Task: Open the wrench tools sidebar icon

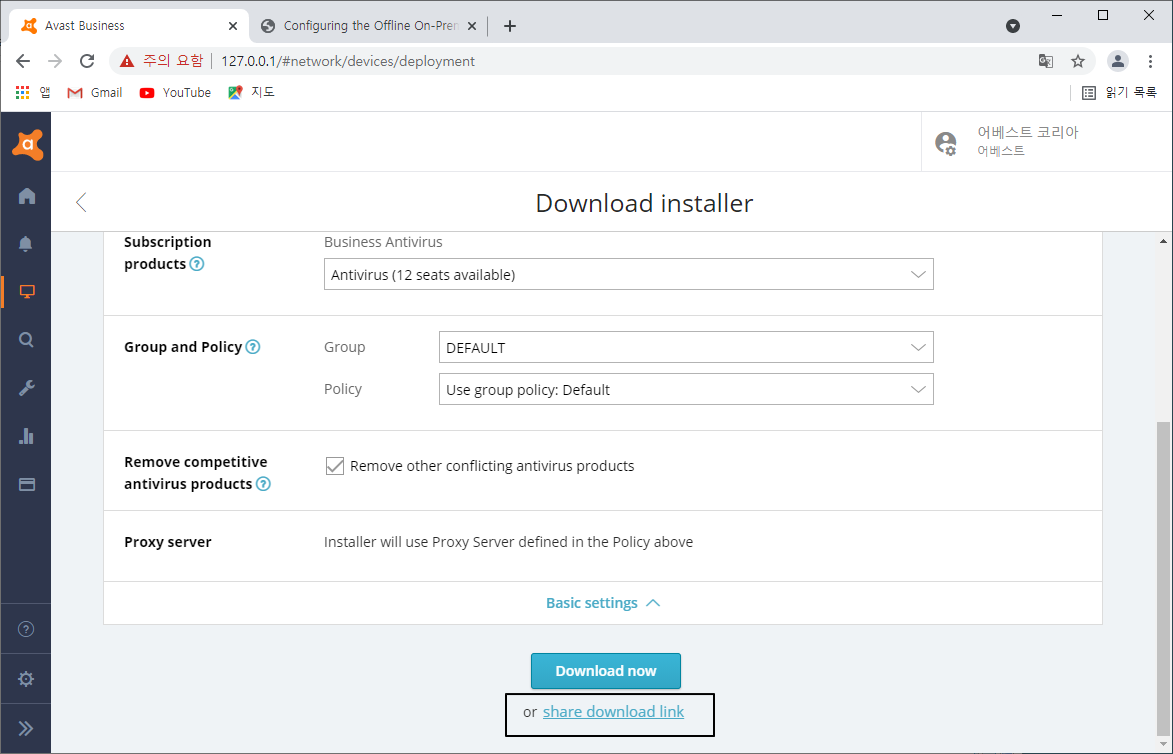Action: (x=26, y=388)
